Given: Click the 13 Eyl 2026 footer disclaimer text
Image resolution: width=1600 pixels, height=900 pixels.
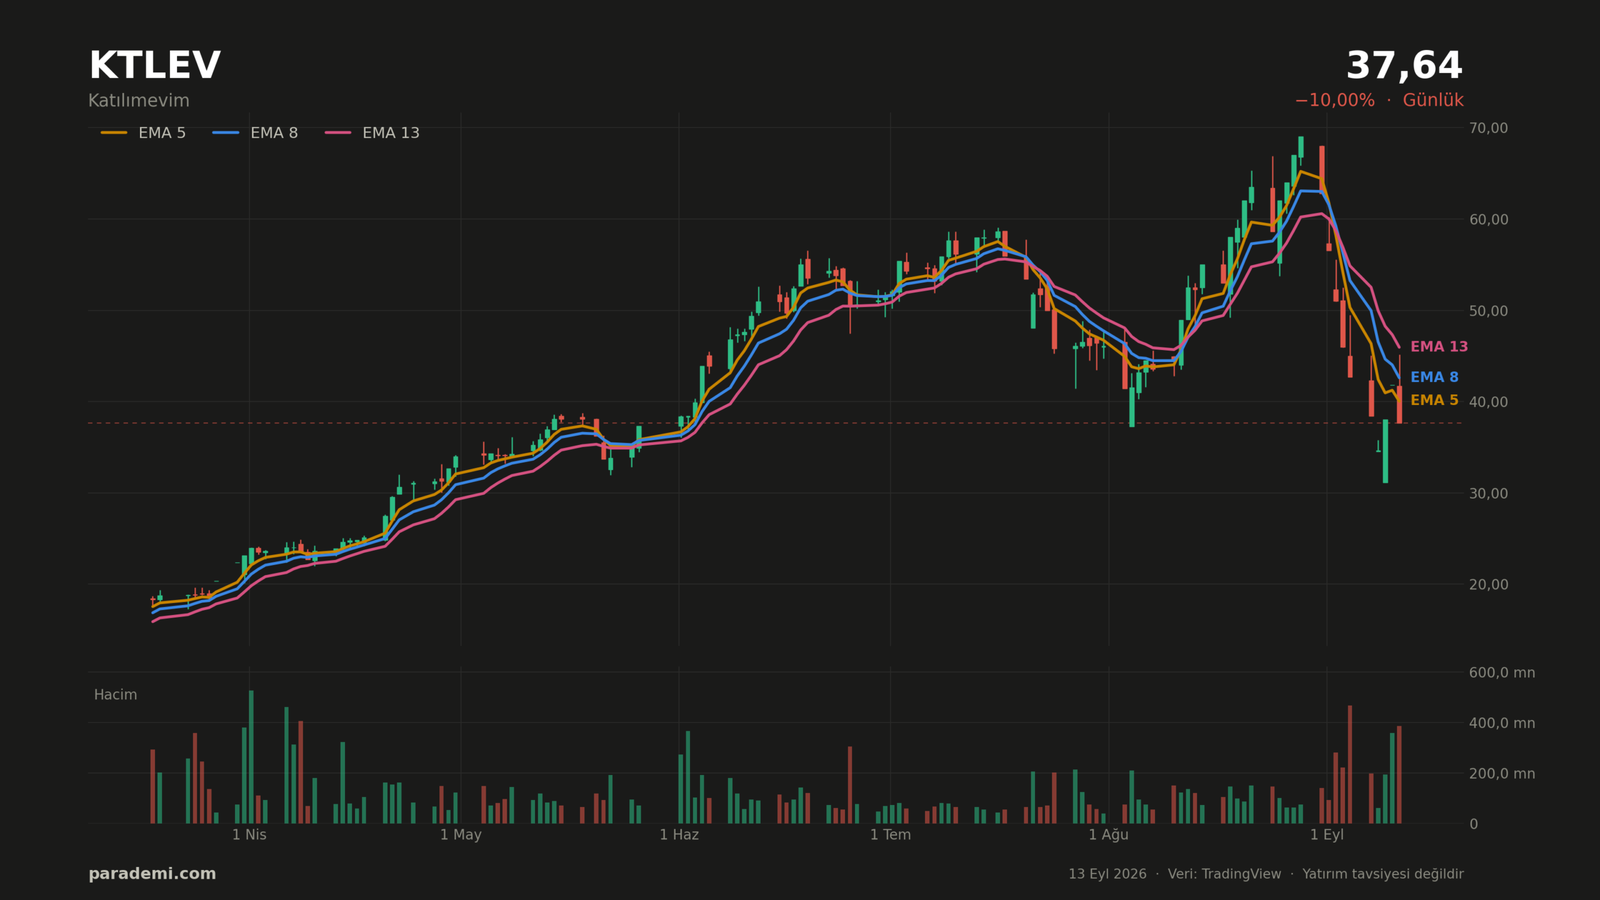Looking at the screenshot, I should coord(1266,874).
